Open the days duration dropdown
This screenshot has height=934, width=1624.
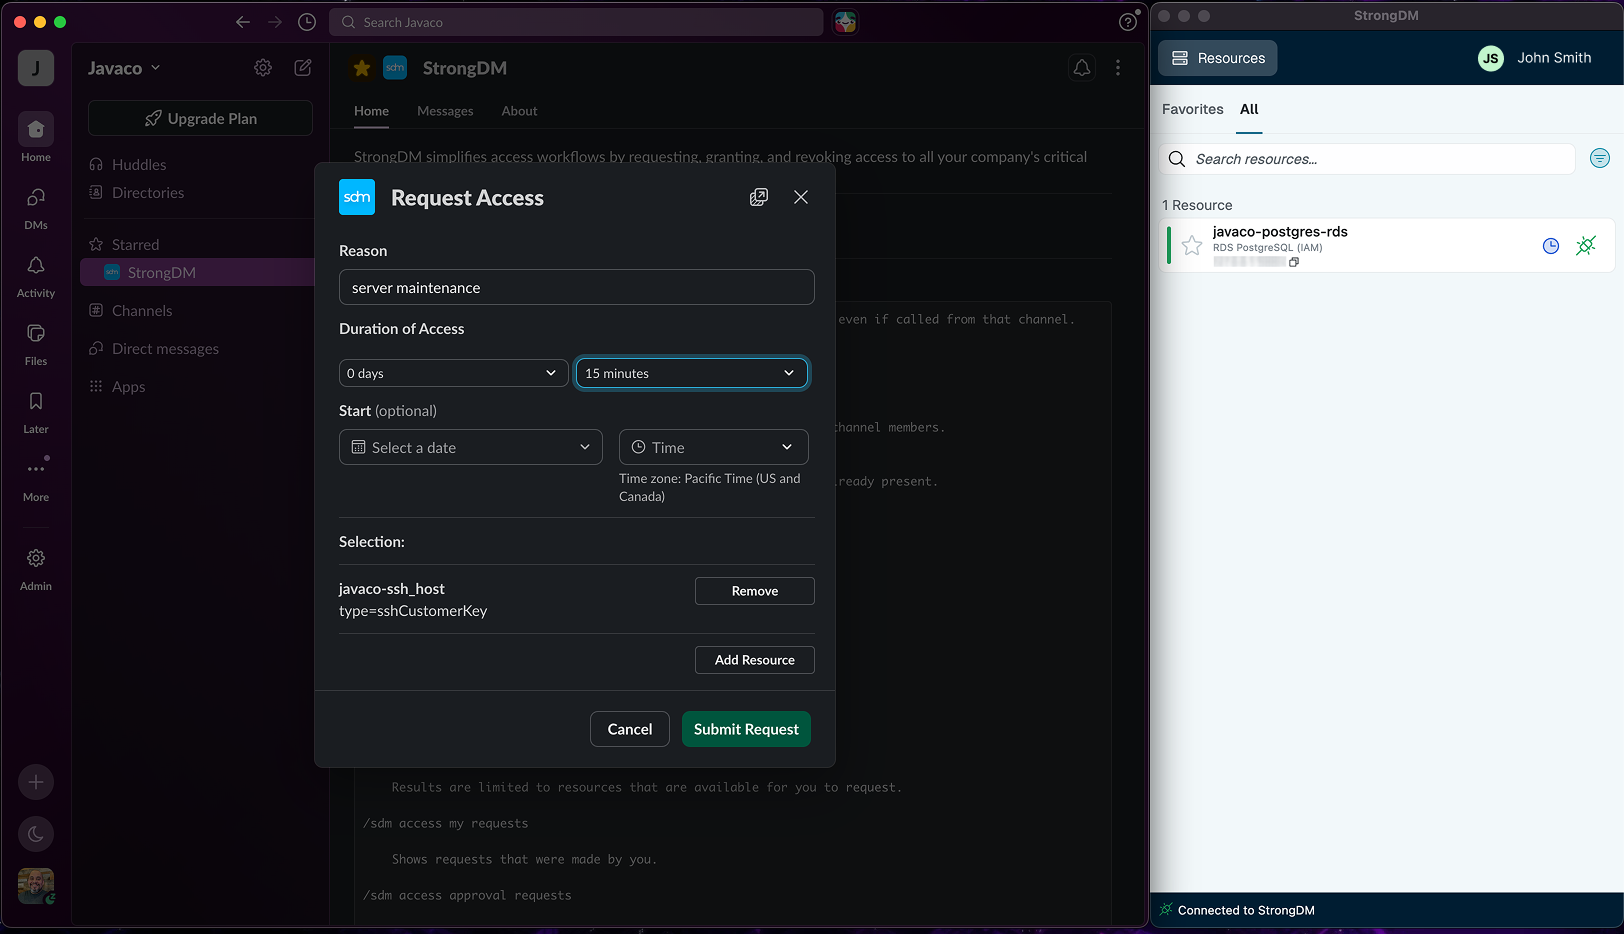pos(454,373)
